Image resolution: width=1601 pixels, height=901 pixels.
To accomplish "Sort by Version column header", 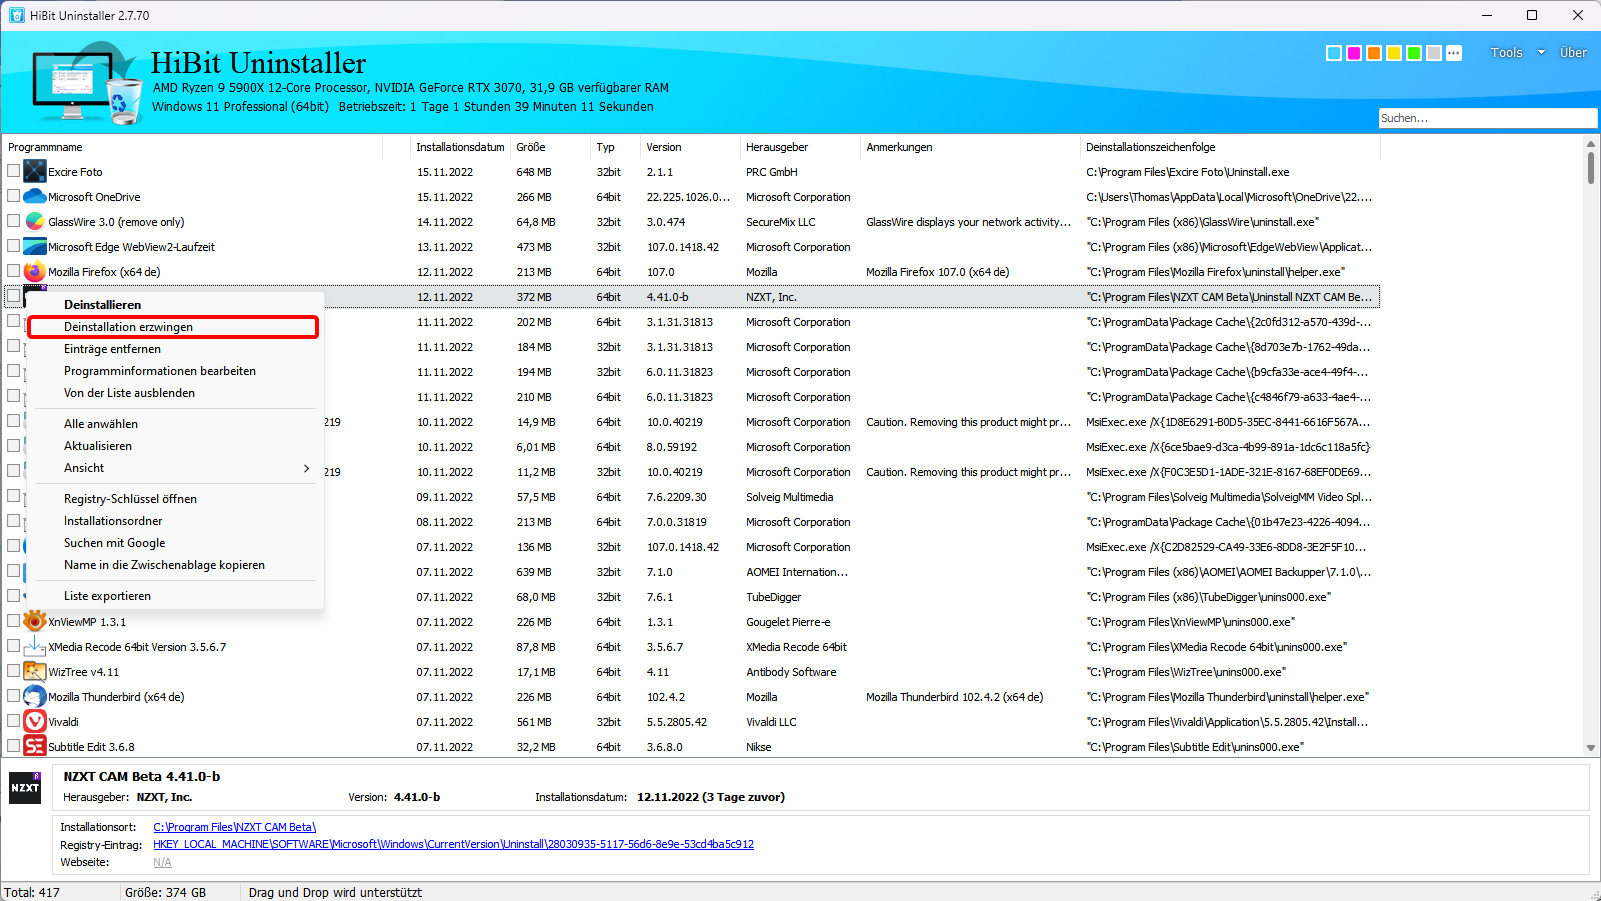I will point(690,147).
